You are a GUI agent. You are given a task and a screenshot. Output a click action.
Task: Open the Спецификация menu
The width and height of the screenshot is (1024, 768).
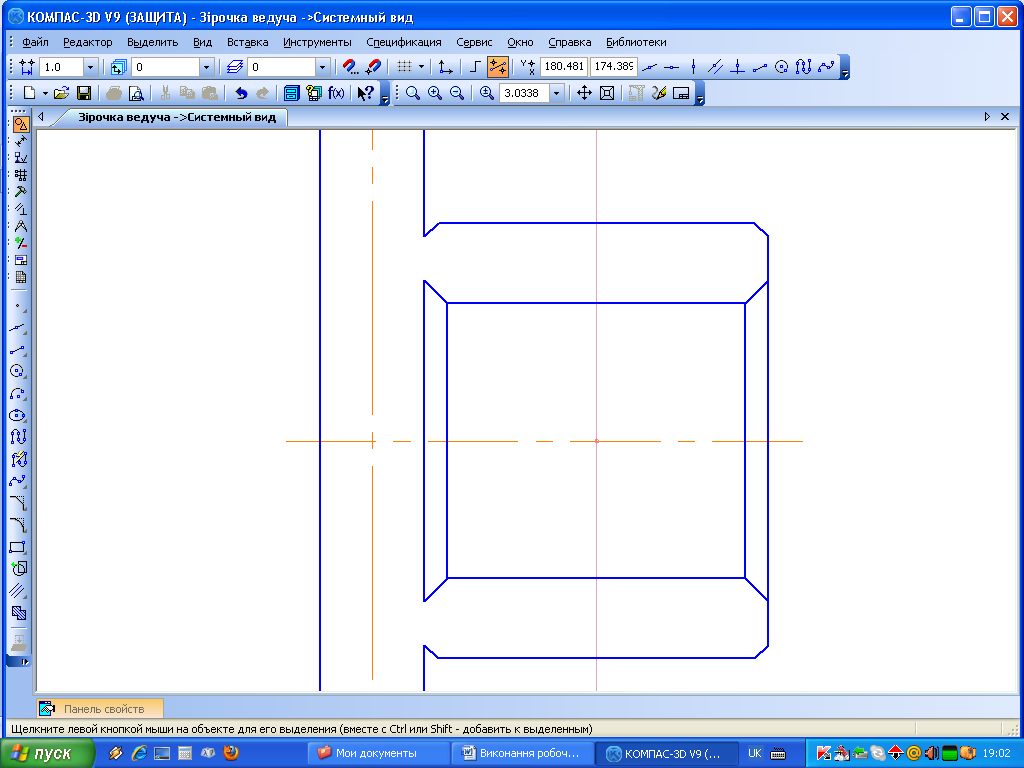tap(403, 42)
